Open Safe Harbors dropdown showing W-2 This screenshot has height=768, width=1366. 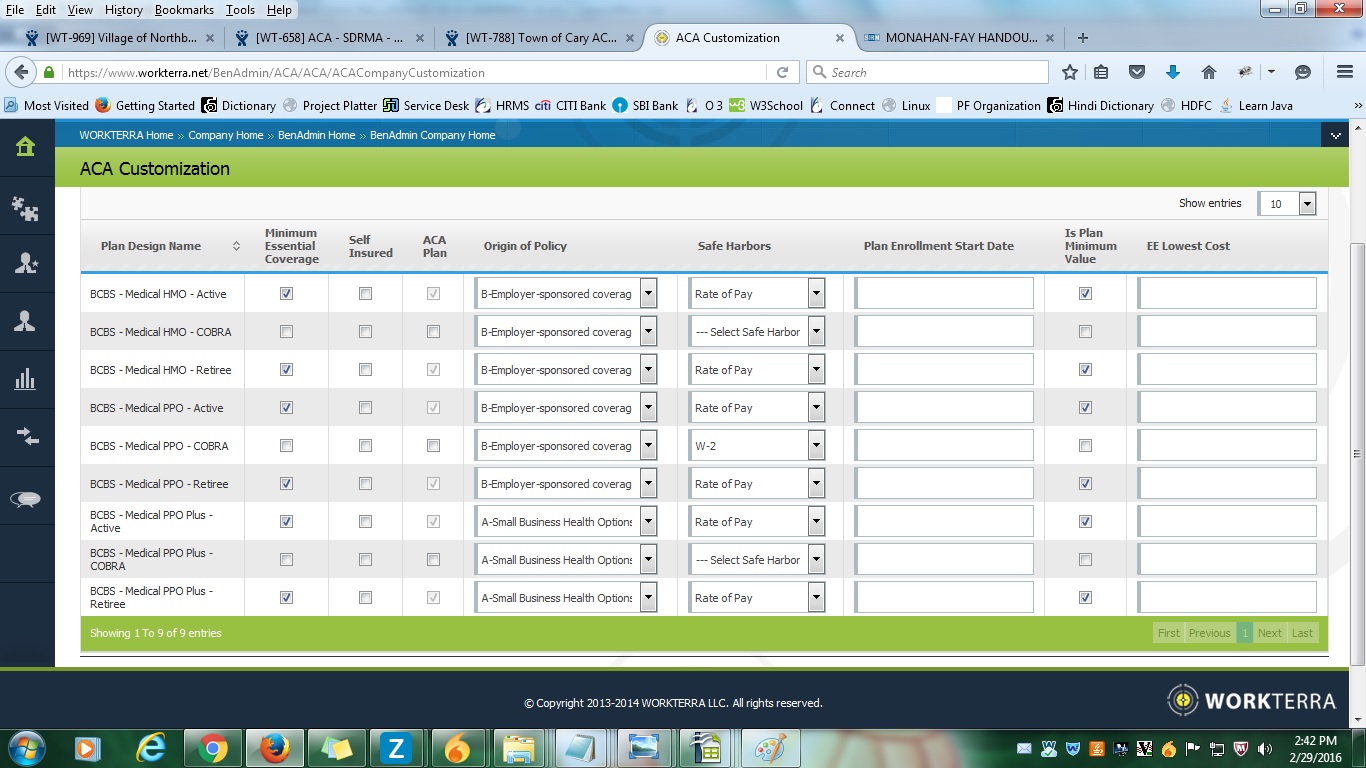pos(816,446)
